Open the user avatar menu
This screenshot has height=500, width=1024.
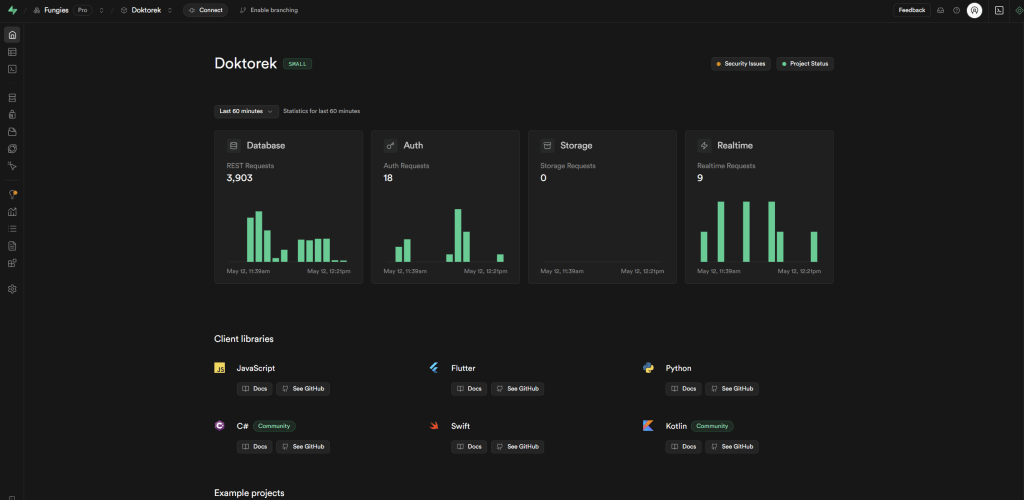(974, 10)
